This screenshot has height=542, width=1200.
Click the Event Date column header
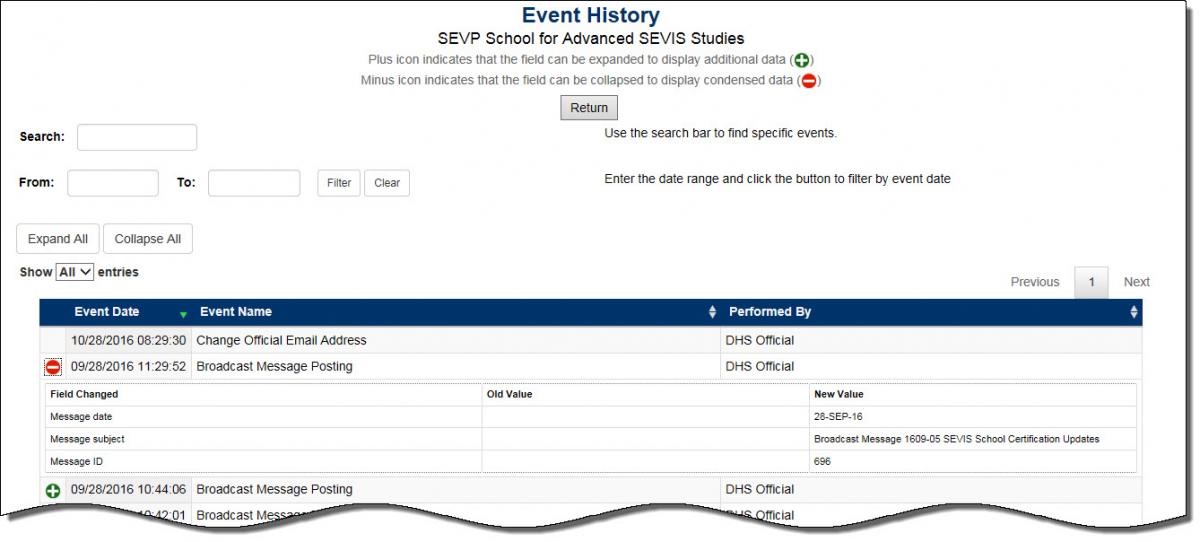coord(107,312)
